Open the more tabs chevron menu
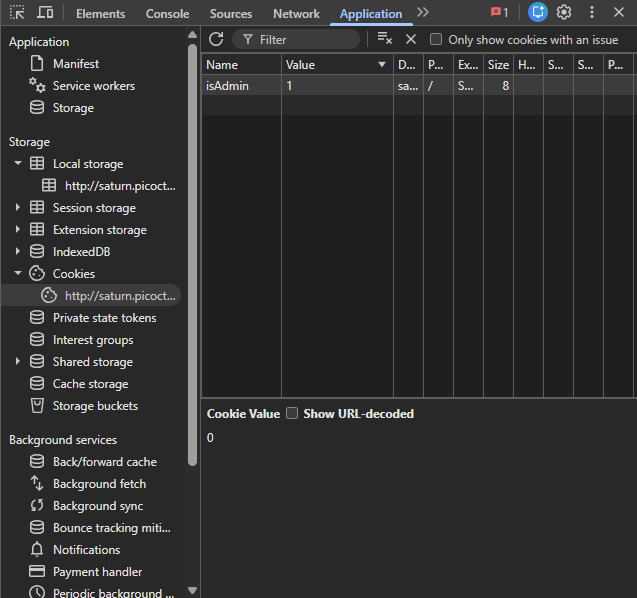This screenshot has height=598, width=637. click(423, 13)
